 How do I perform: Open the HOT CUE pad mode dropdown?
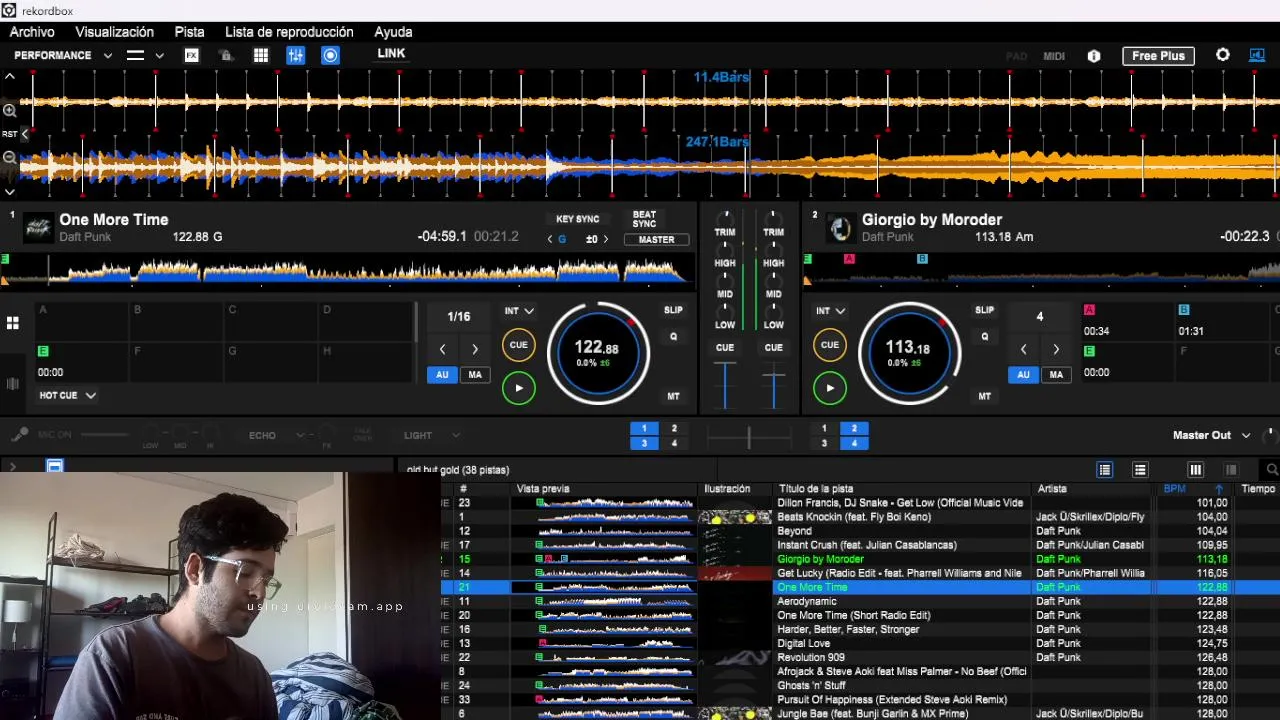(67, 396)
